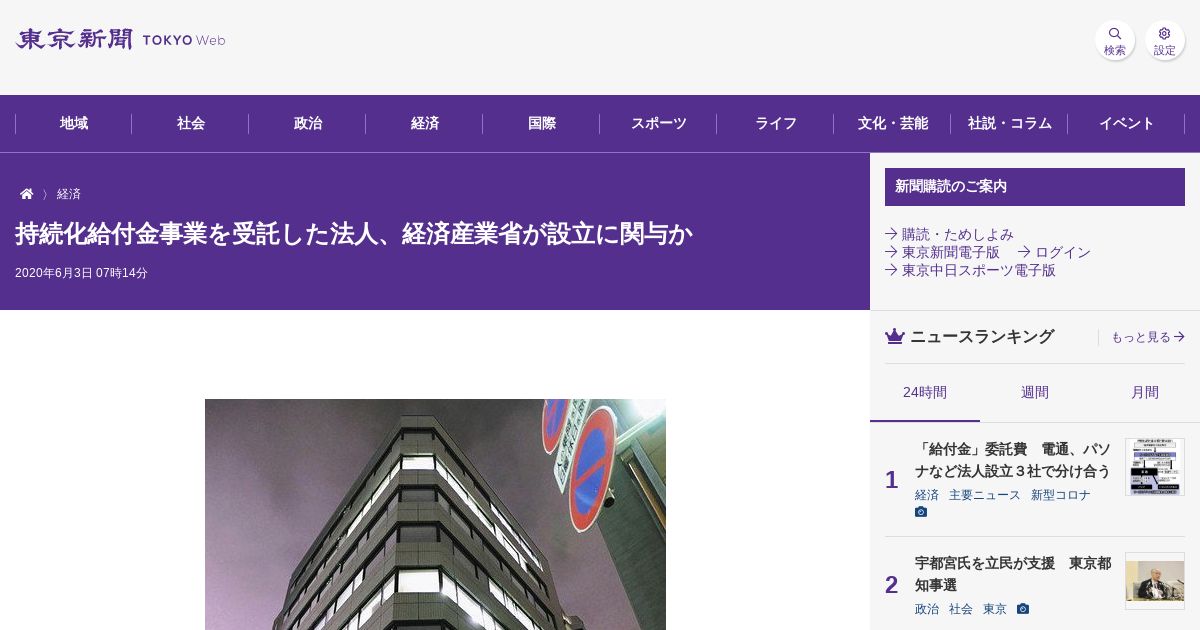Select the 24時間 ranking tab

point(925,392)
